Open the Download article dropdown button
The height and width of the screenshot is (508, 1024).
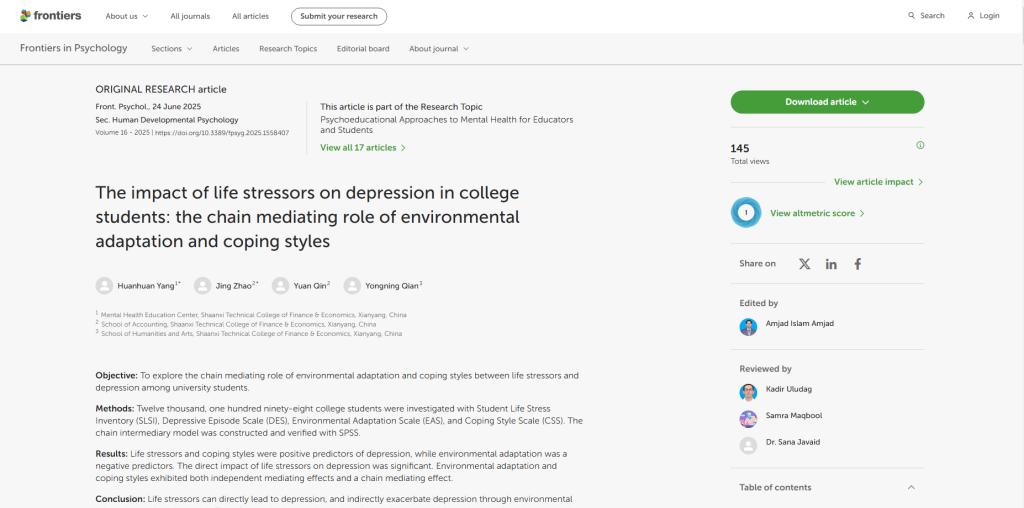point(827,102)
